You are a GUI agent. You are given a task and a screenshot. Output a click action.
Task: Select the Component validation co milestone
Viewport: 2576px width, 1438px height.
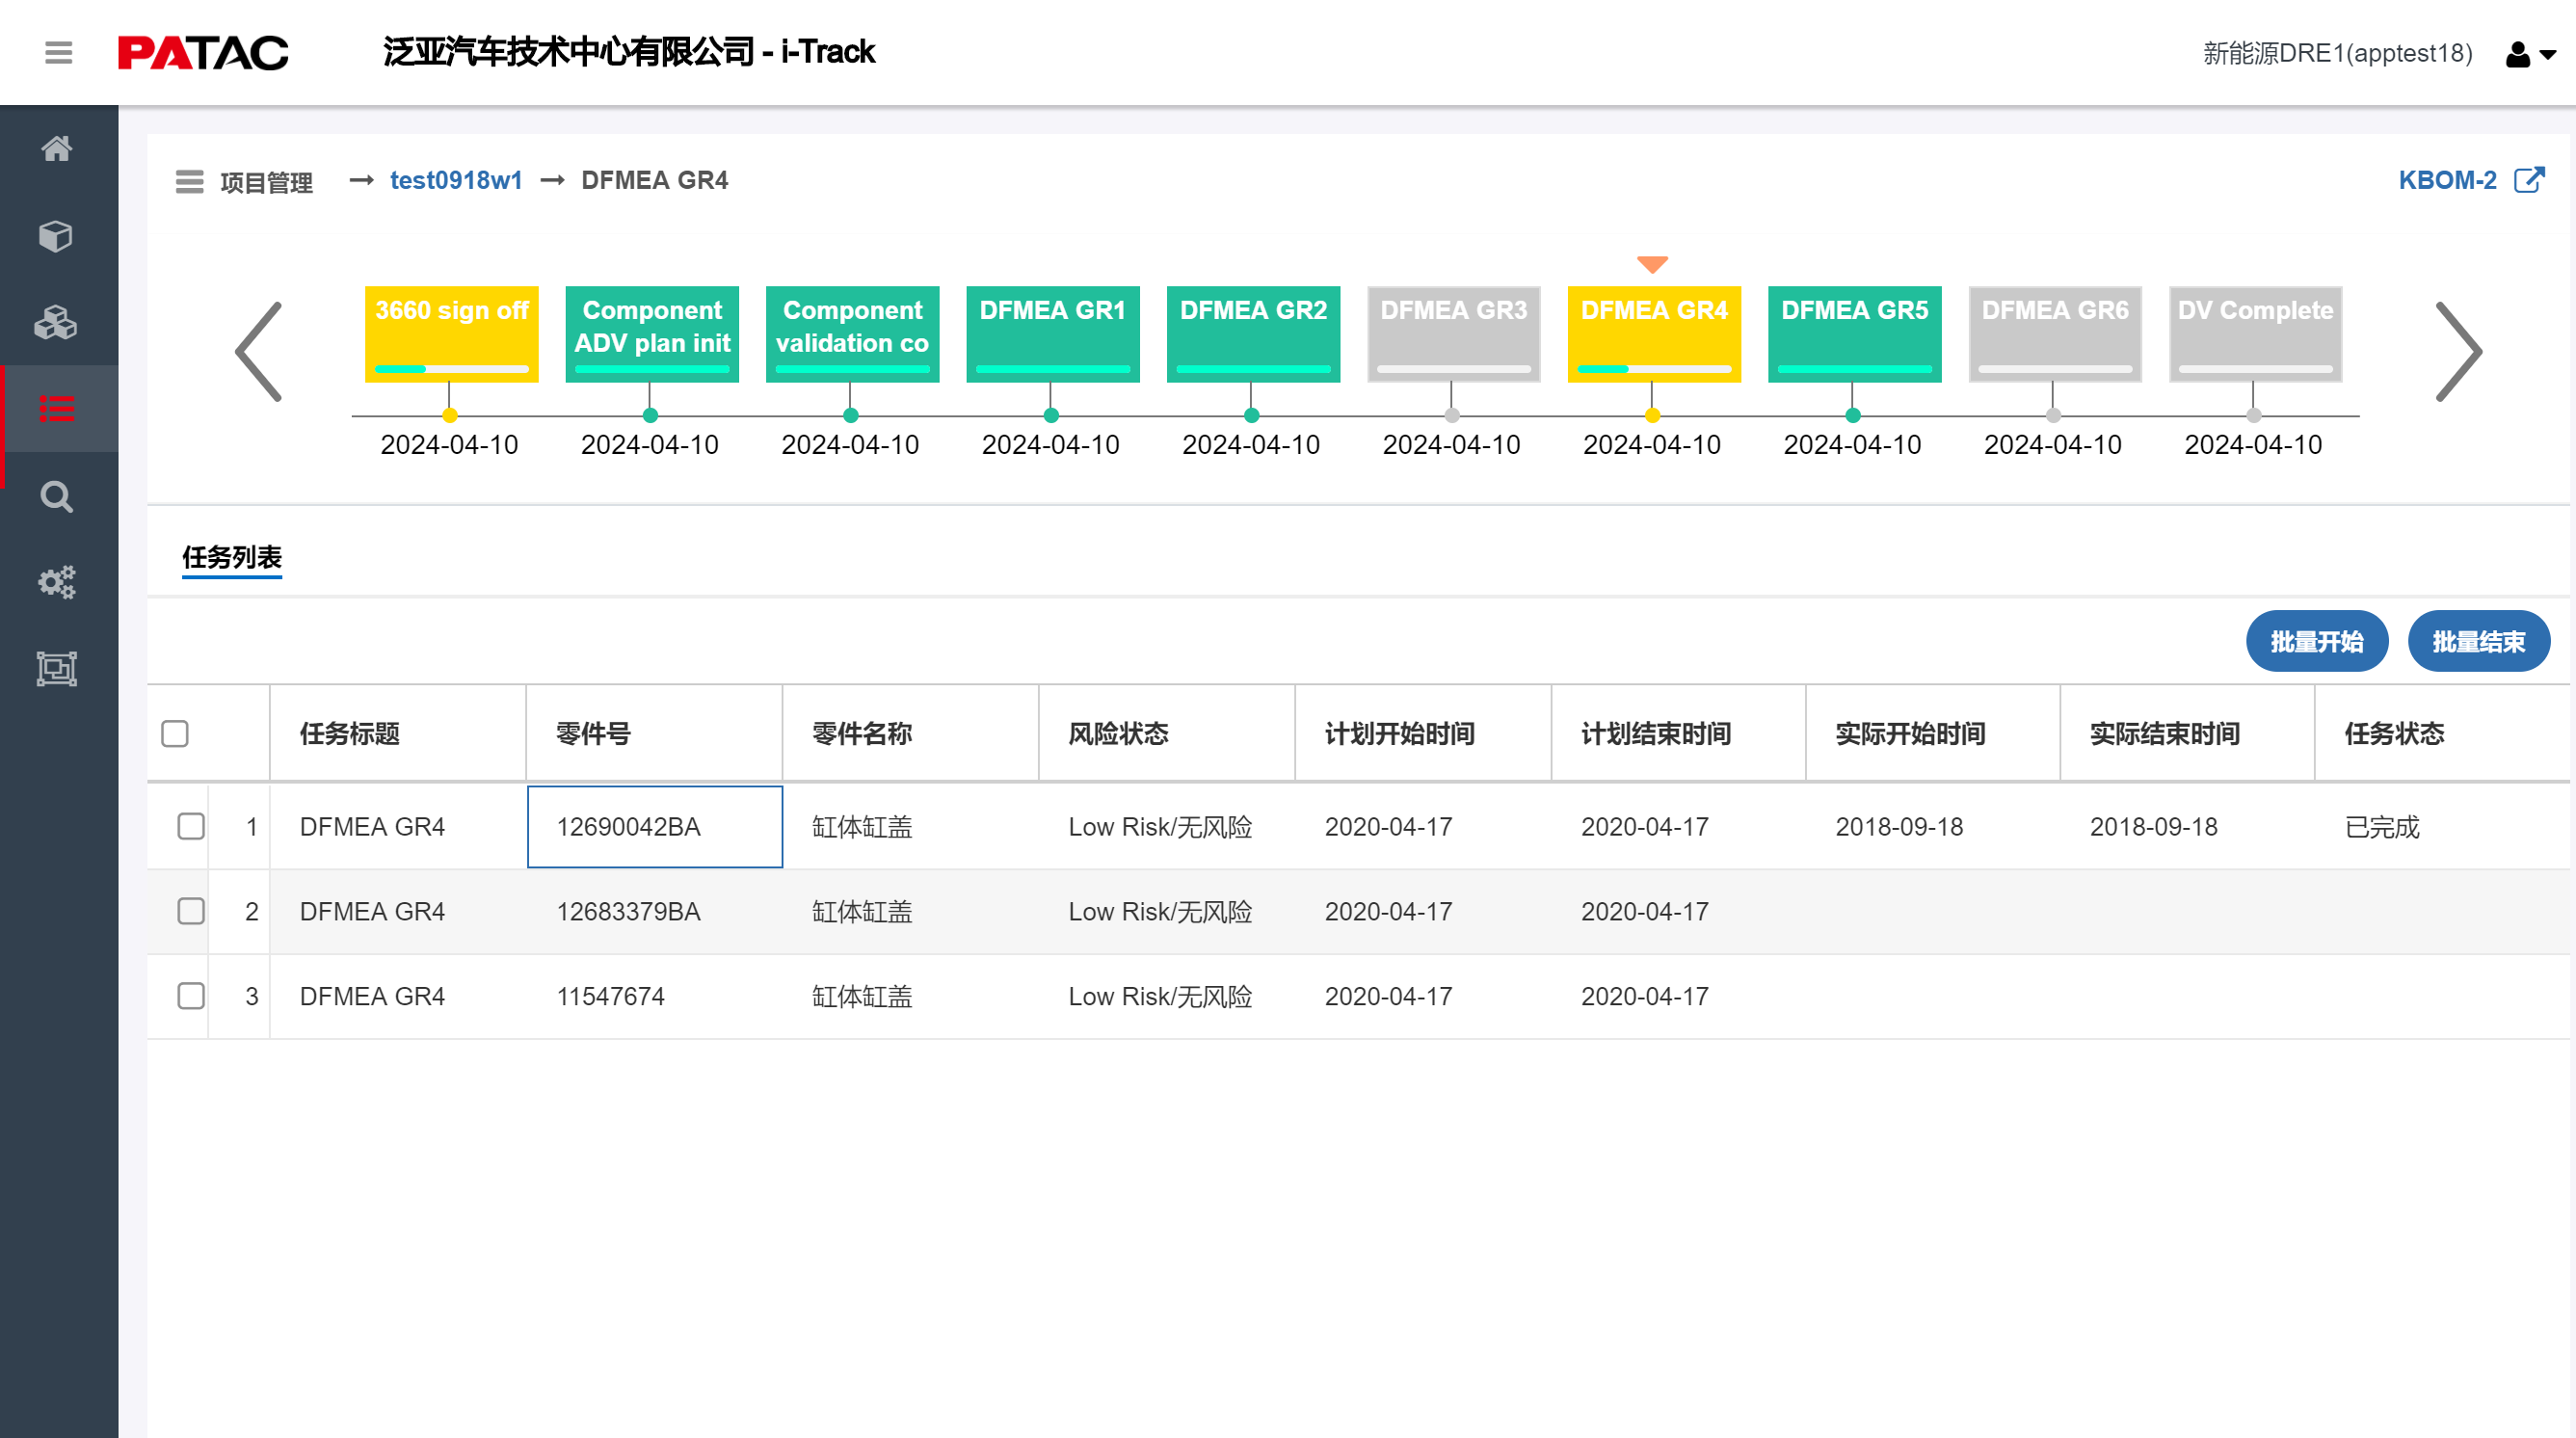point(853,334)
